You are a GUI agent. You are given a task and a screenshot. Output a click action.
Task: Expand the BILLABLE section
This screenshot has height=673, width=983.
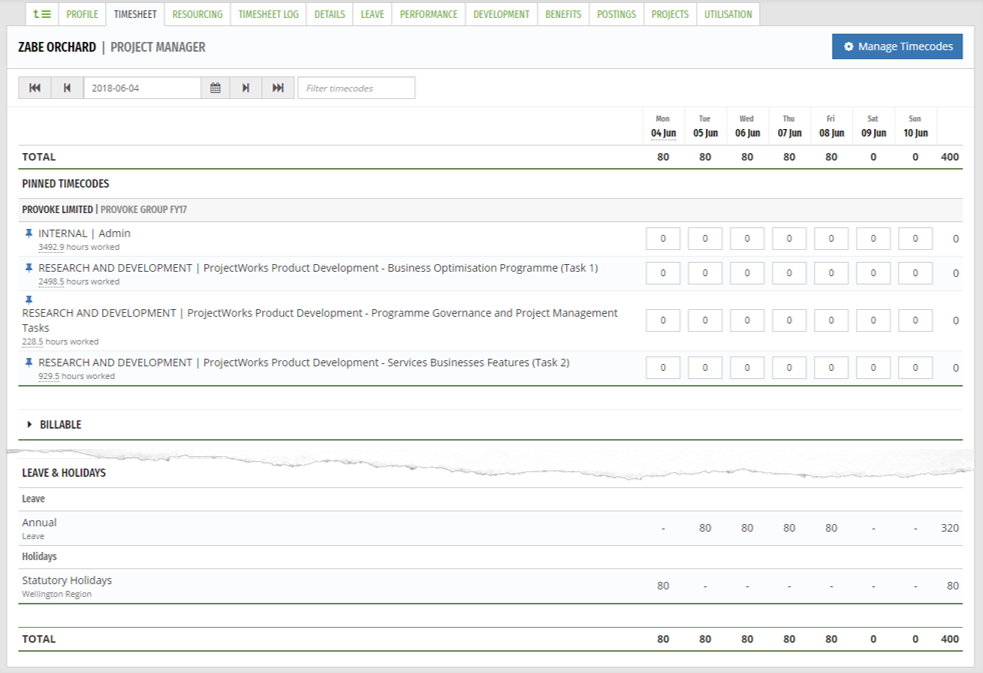(x=29, y=424)
